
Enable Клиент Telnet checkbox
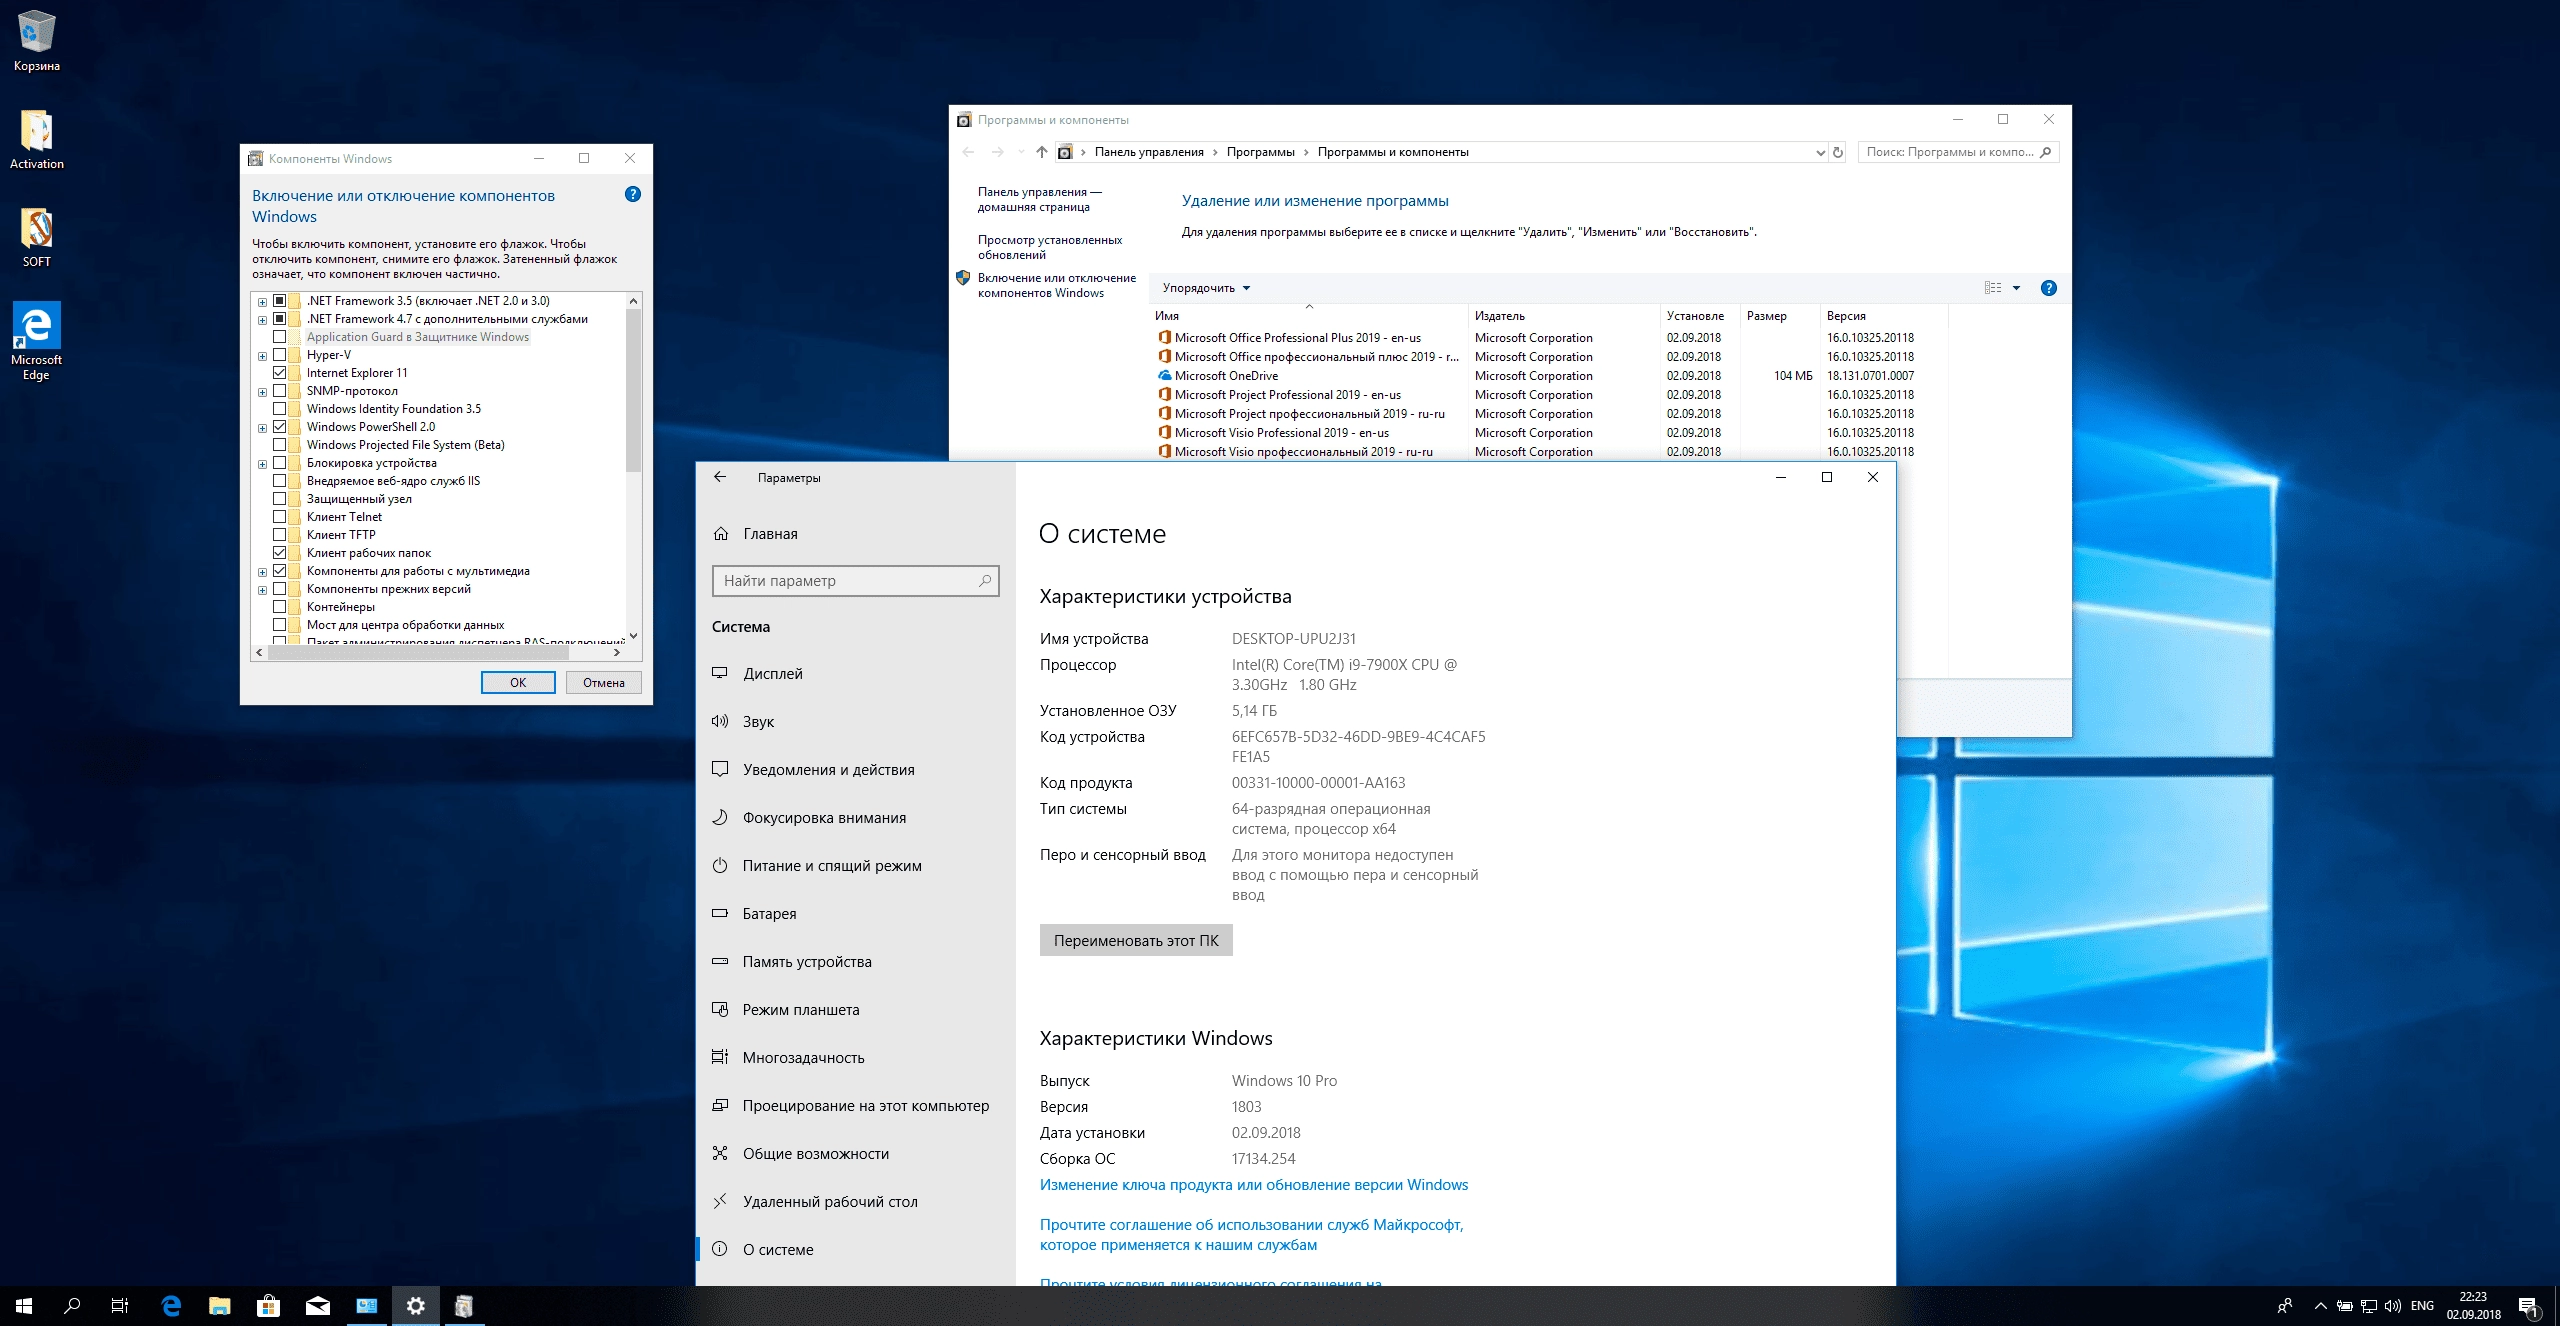(x=280, y=517)
